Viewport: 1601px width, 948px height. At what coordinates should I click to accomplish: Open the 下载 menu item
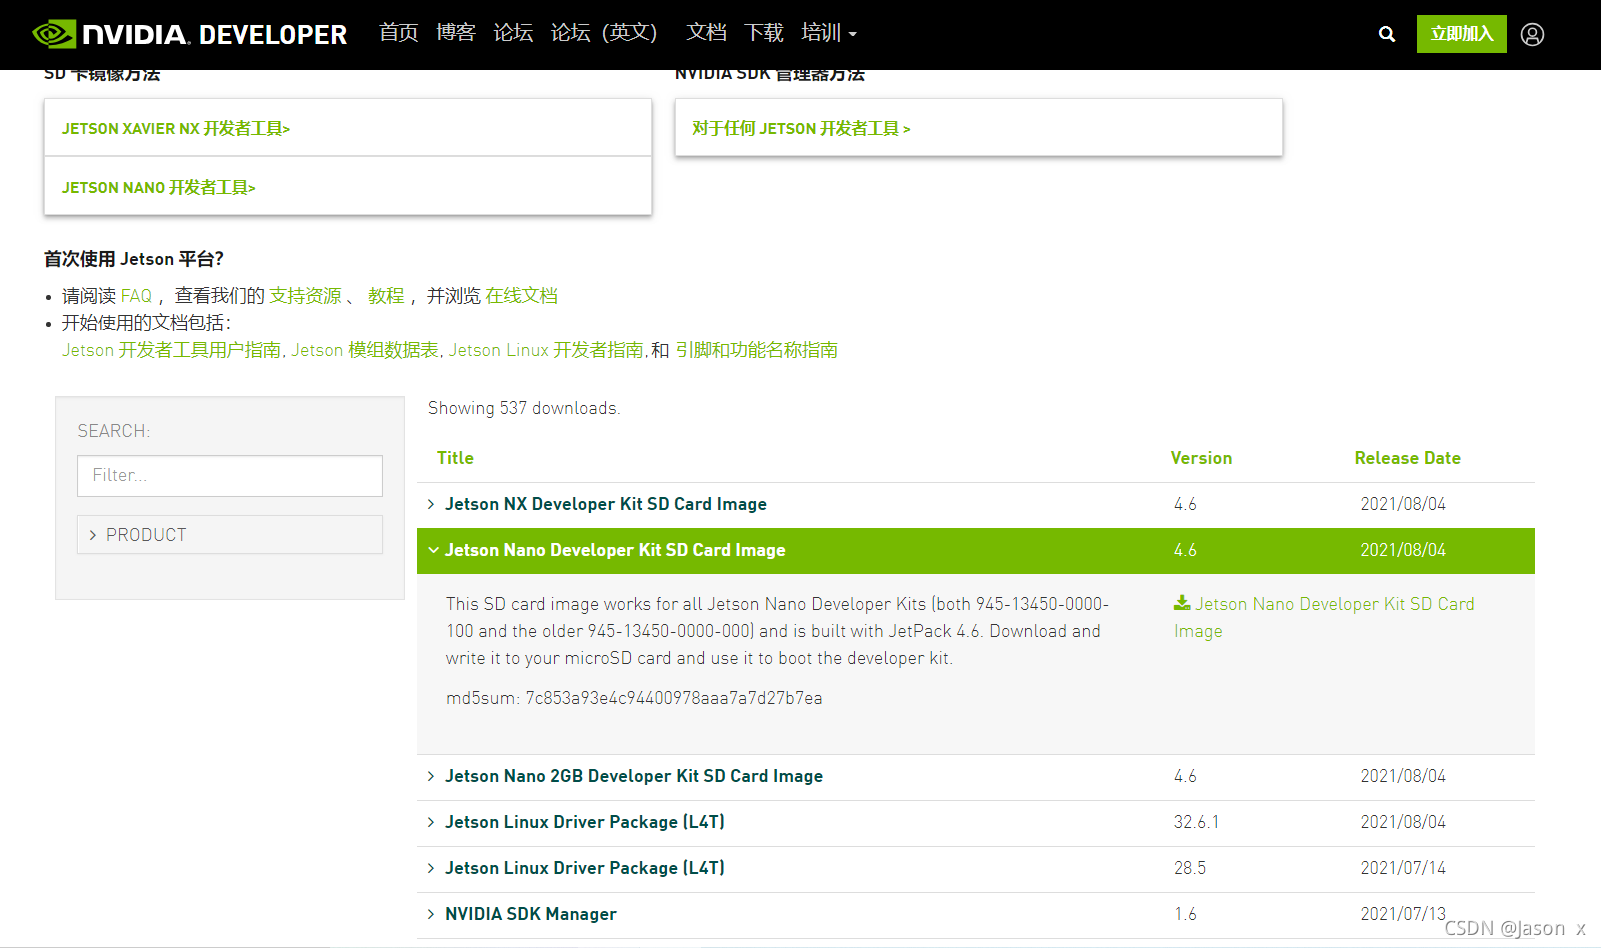point(764,33)
